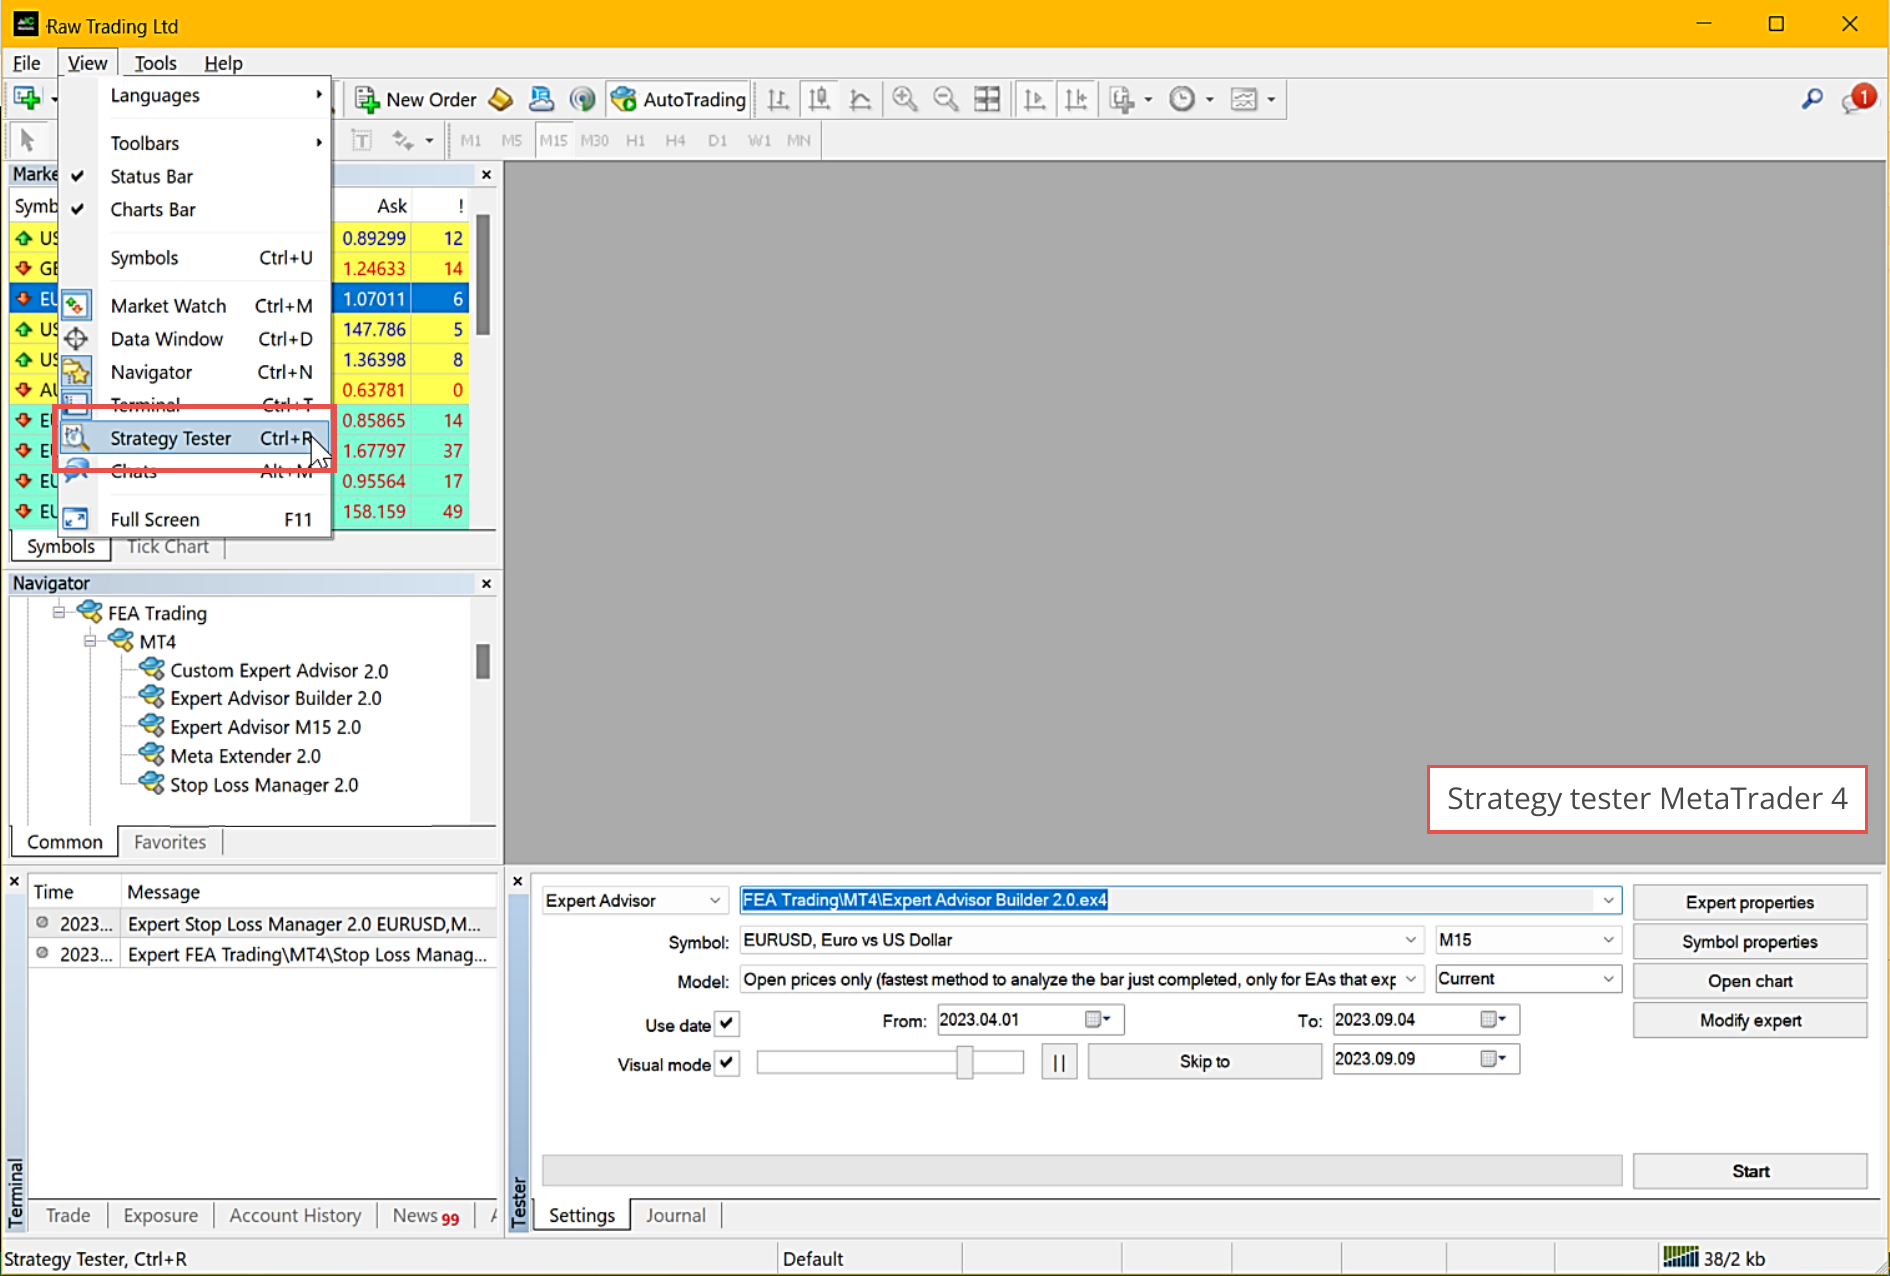Toggle the Use date checkbox

click(x=727, y=1024)
